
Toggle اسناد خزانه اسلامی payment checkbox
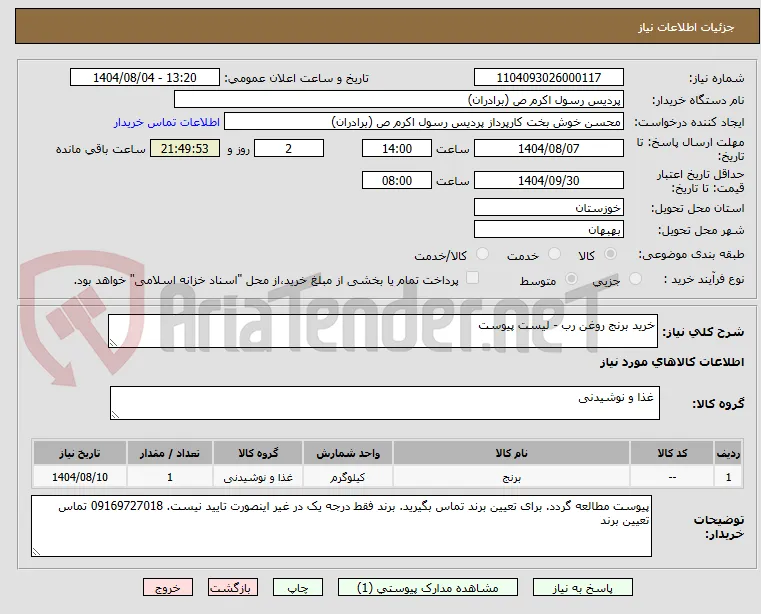[x=472, y=278]
